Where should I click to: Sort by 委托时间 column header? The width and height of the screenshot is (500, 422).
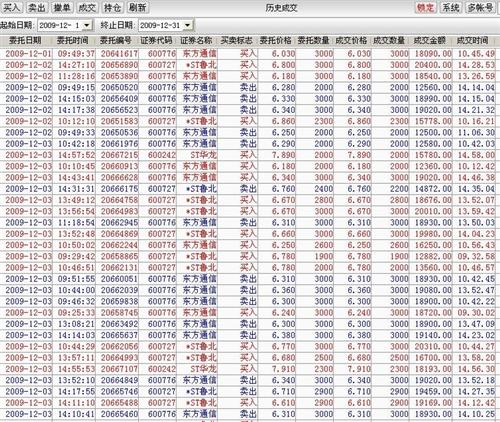(73, 41)
